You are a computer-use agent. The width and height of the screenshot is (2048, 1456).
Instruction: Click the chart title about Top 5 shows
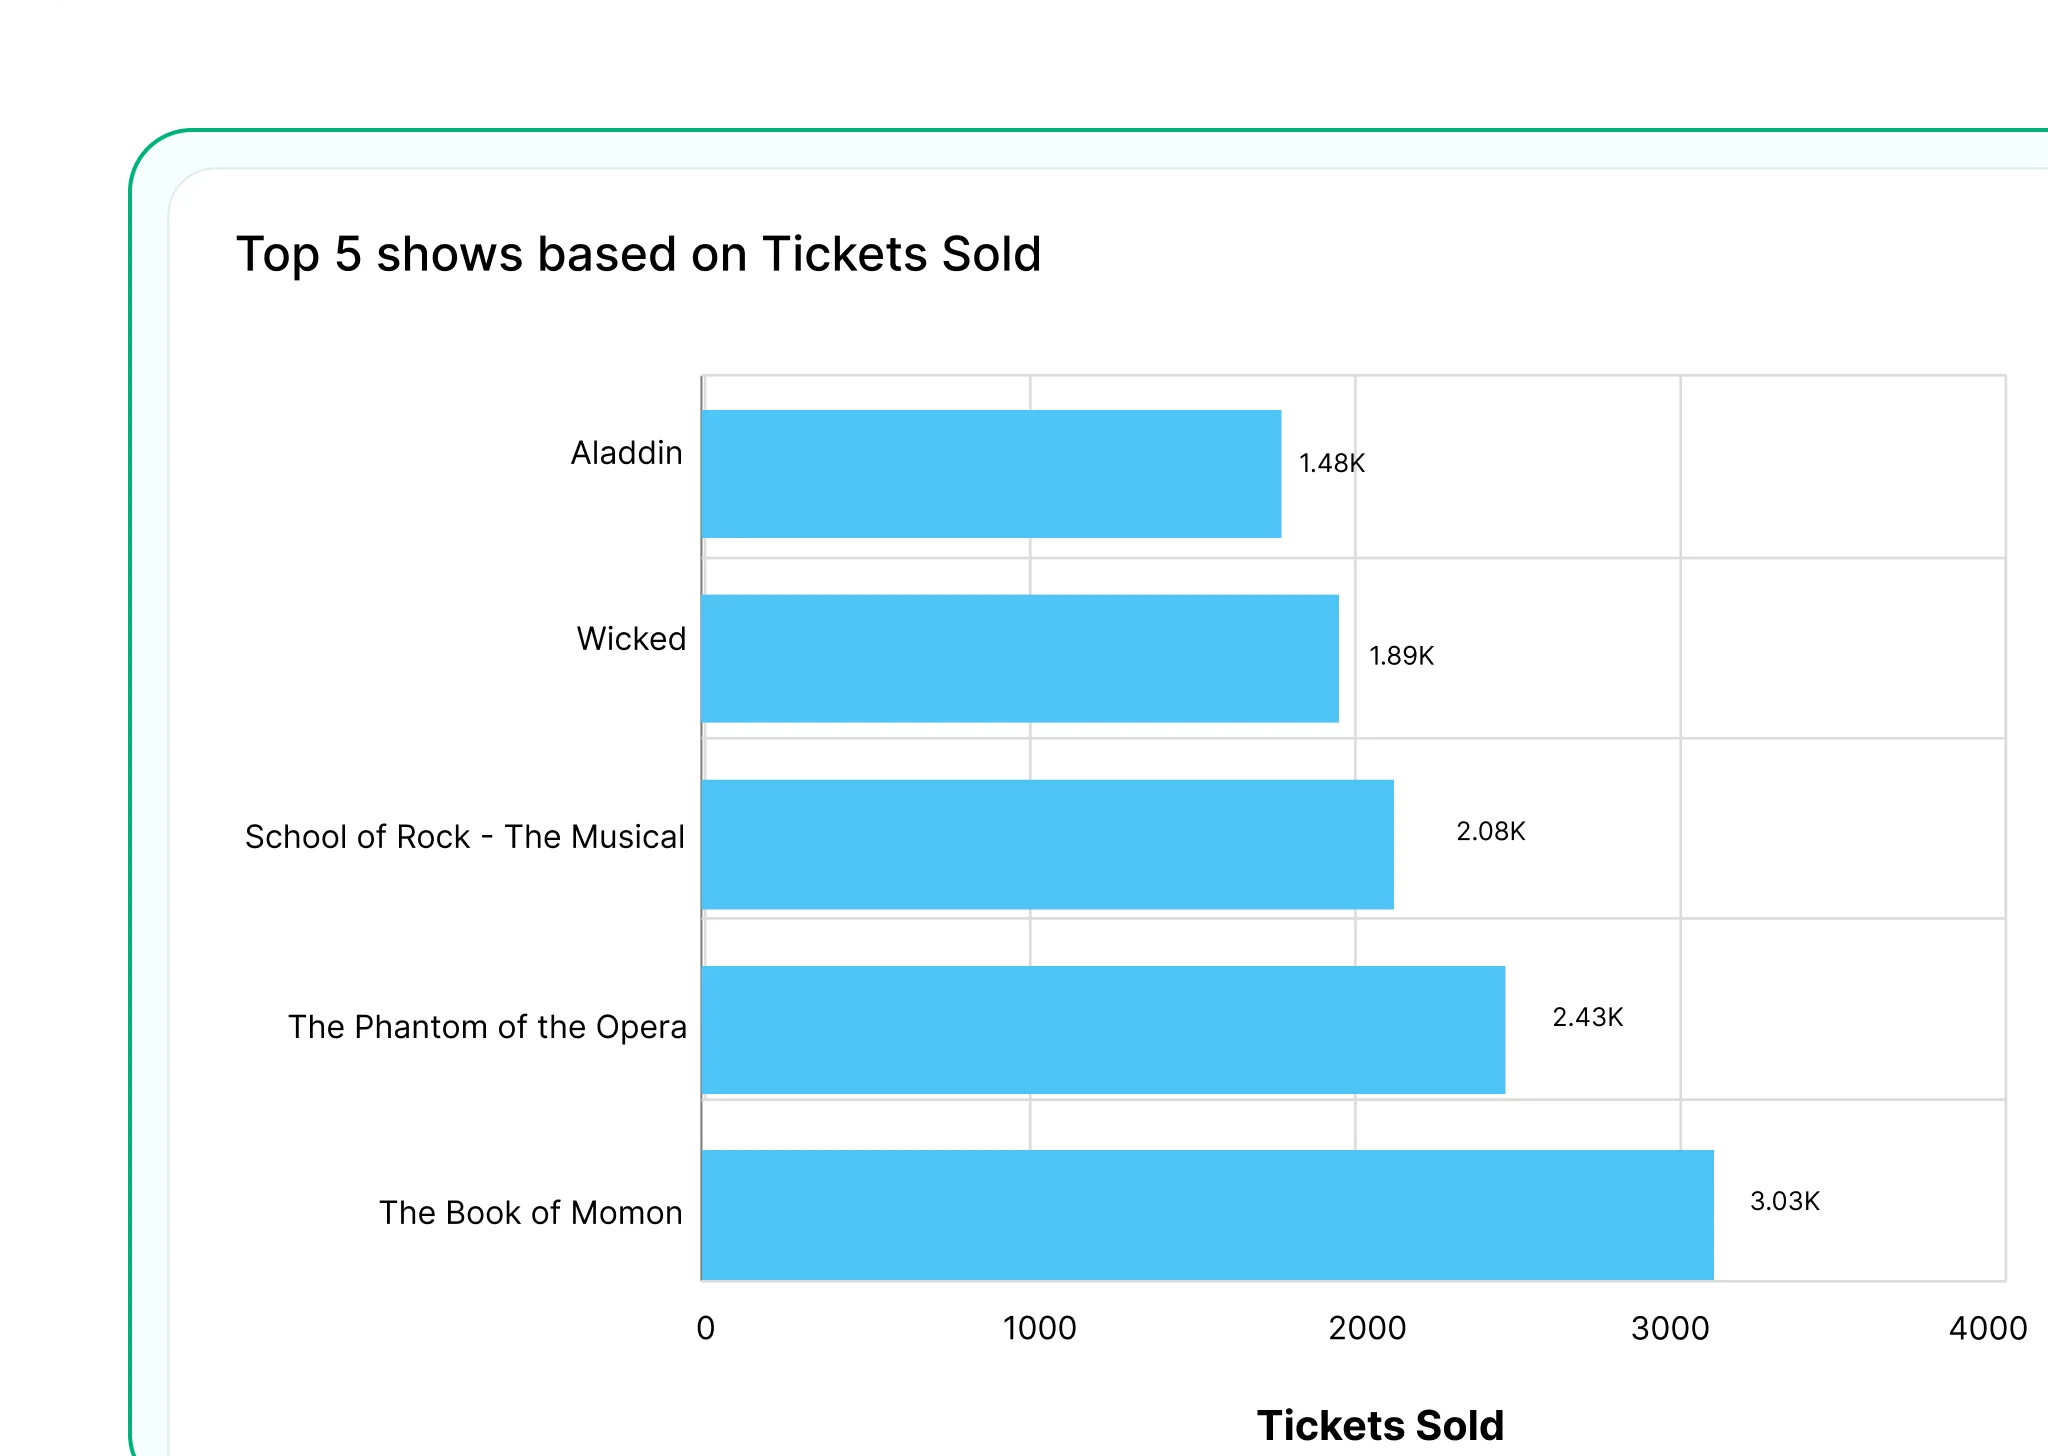tap(638, 254)
